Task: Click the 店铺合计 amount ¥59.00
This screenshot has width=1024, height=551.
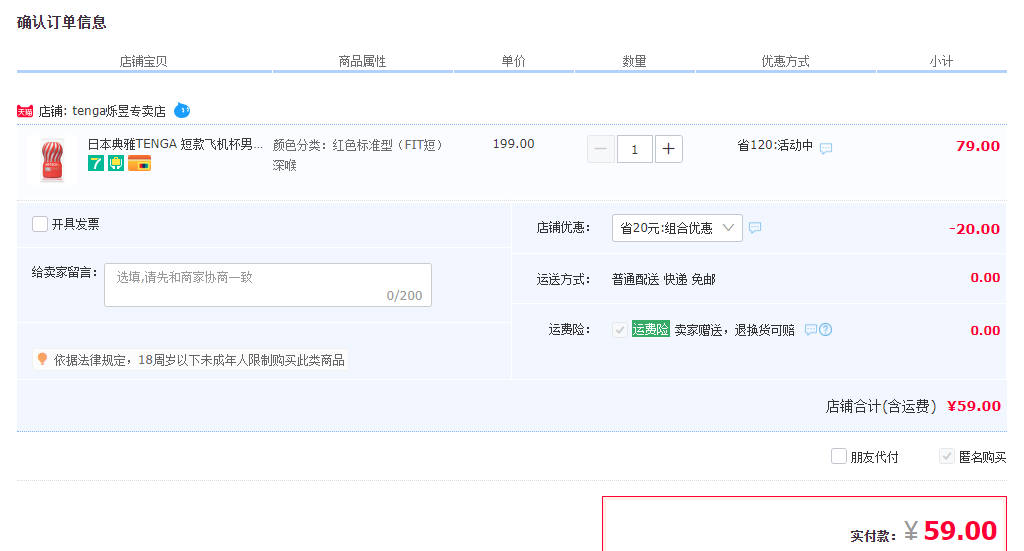Action: (x=974, y=406)
